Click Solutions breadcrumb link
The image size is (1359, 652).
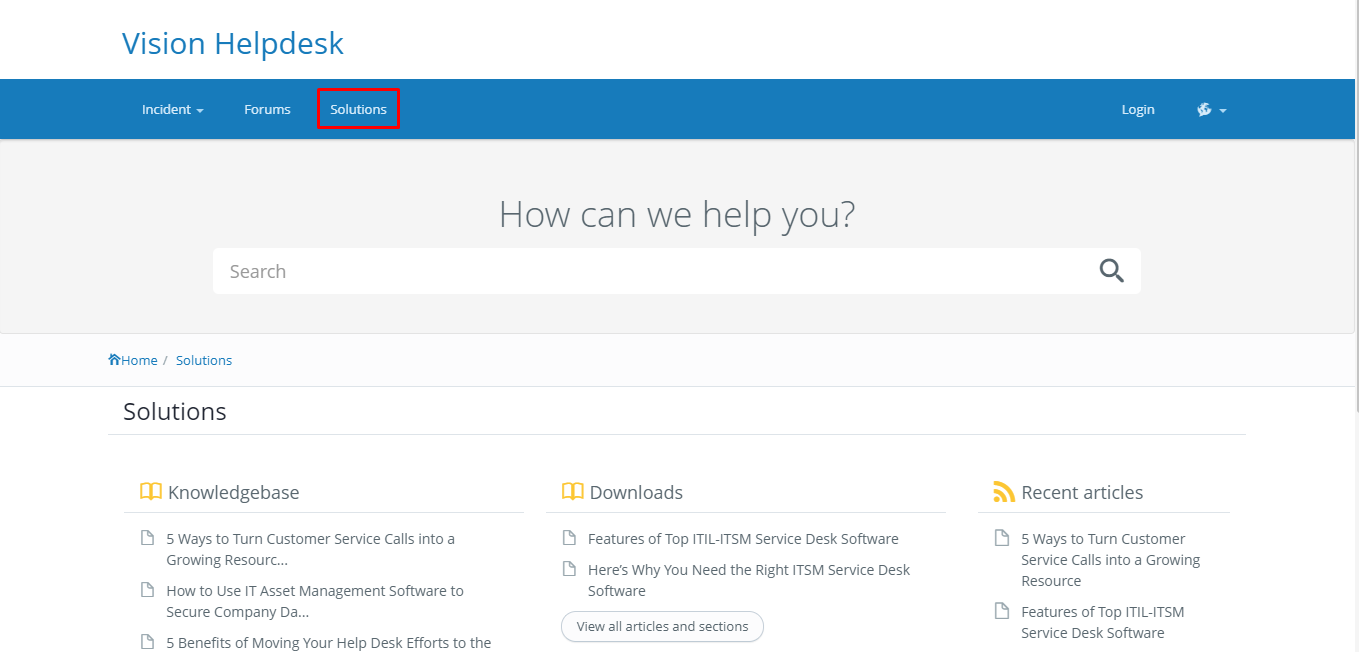[204, 360]
